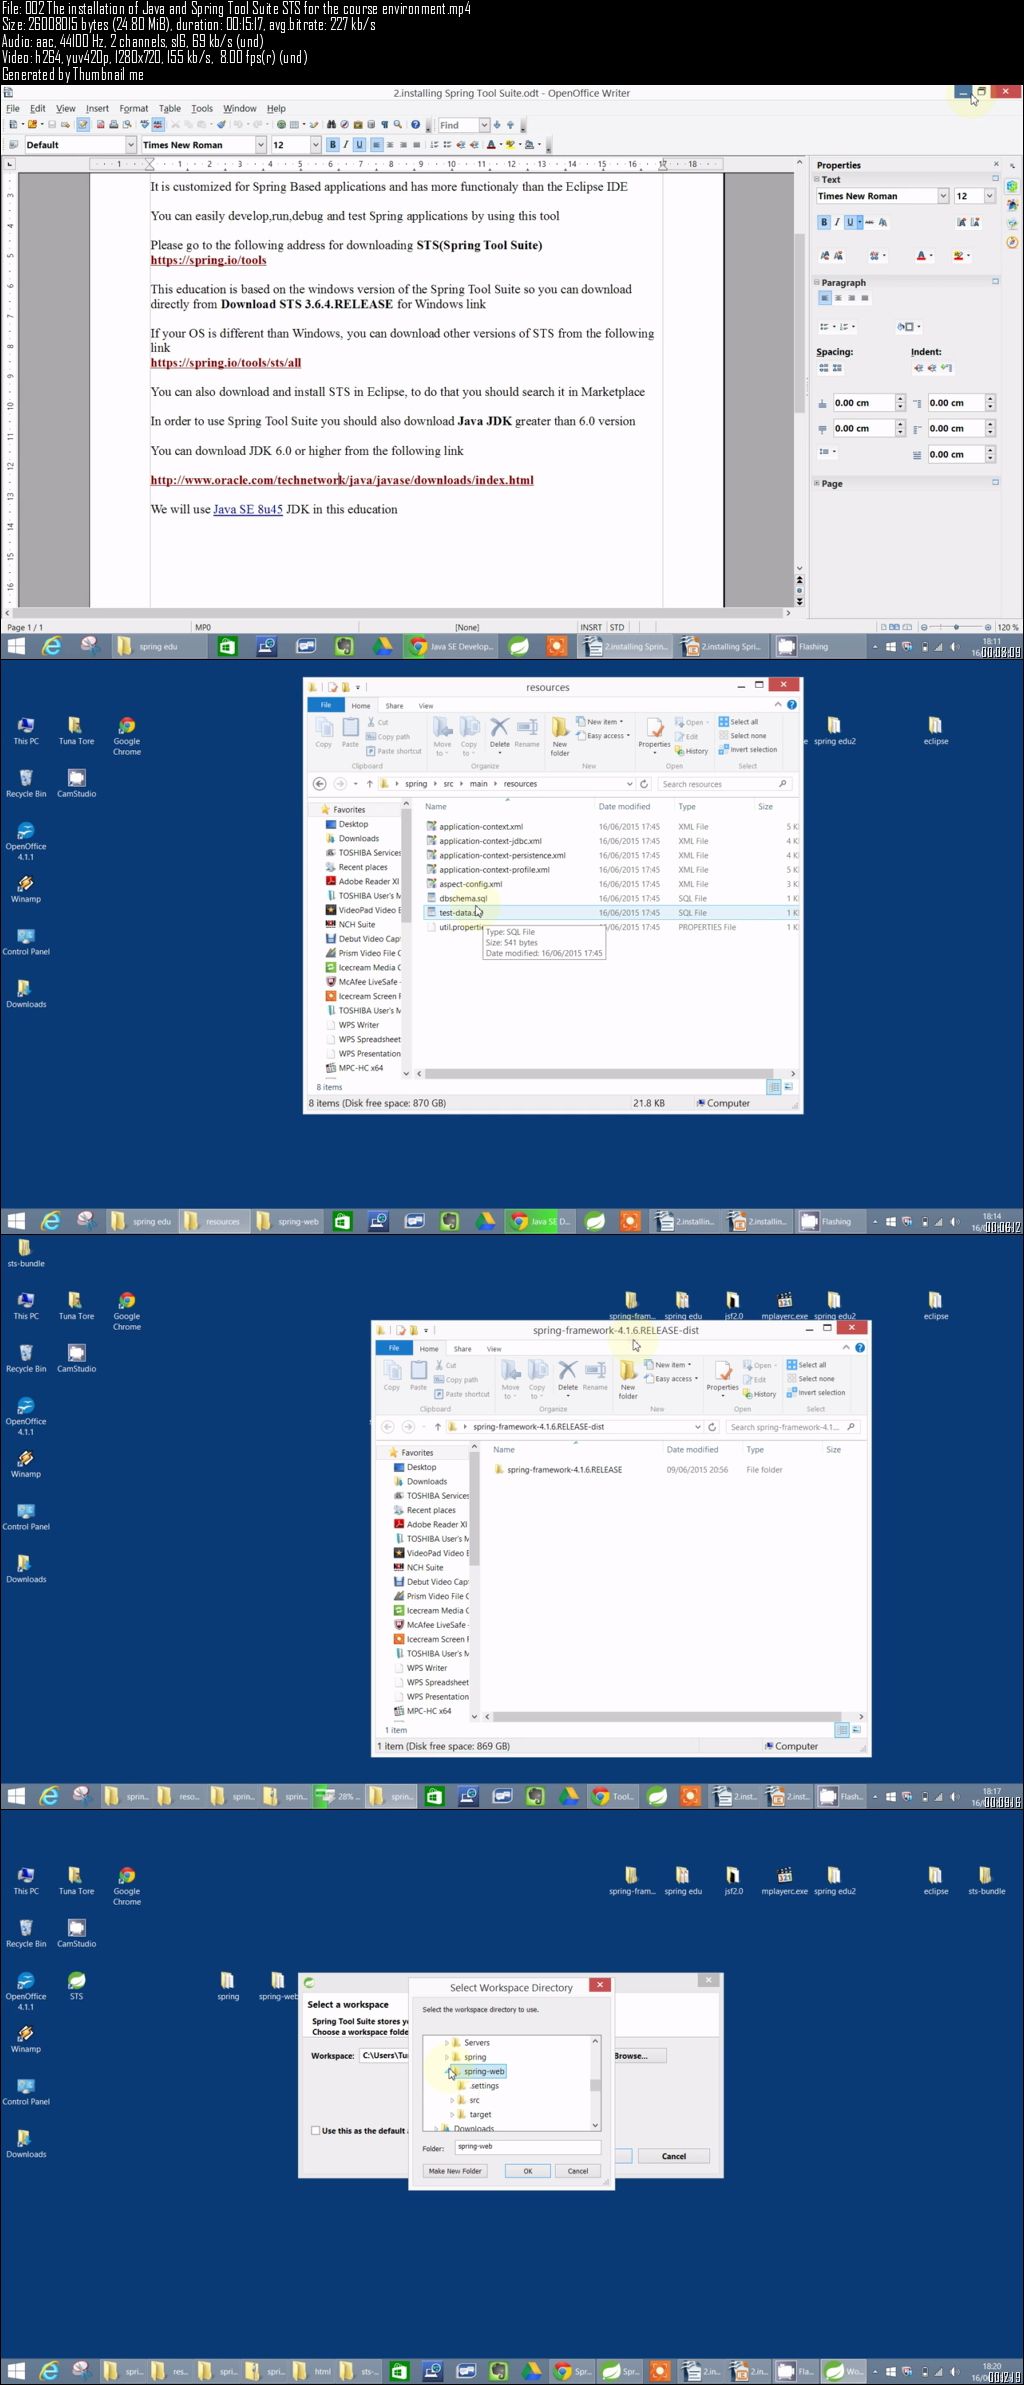This screenshot has height=2385, width=1024.
Task: Toggle Justified alignment in the formatting toolbar
Action: click(x=416, y=145)
